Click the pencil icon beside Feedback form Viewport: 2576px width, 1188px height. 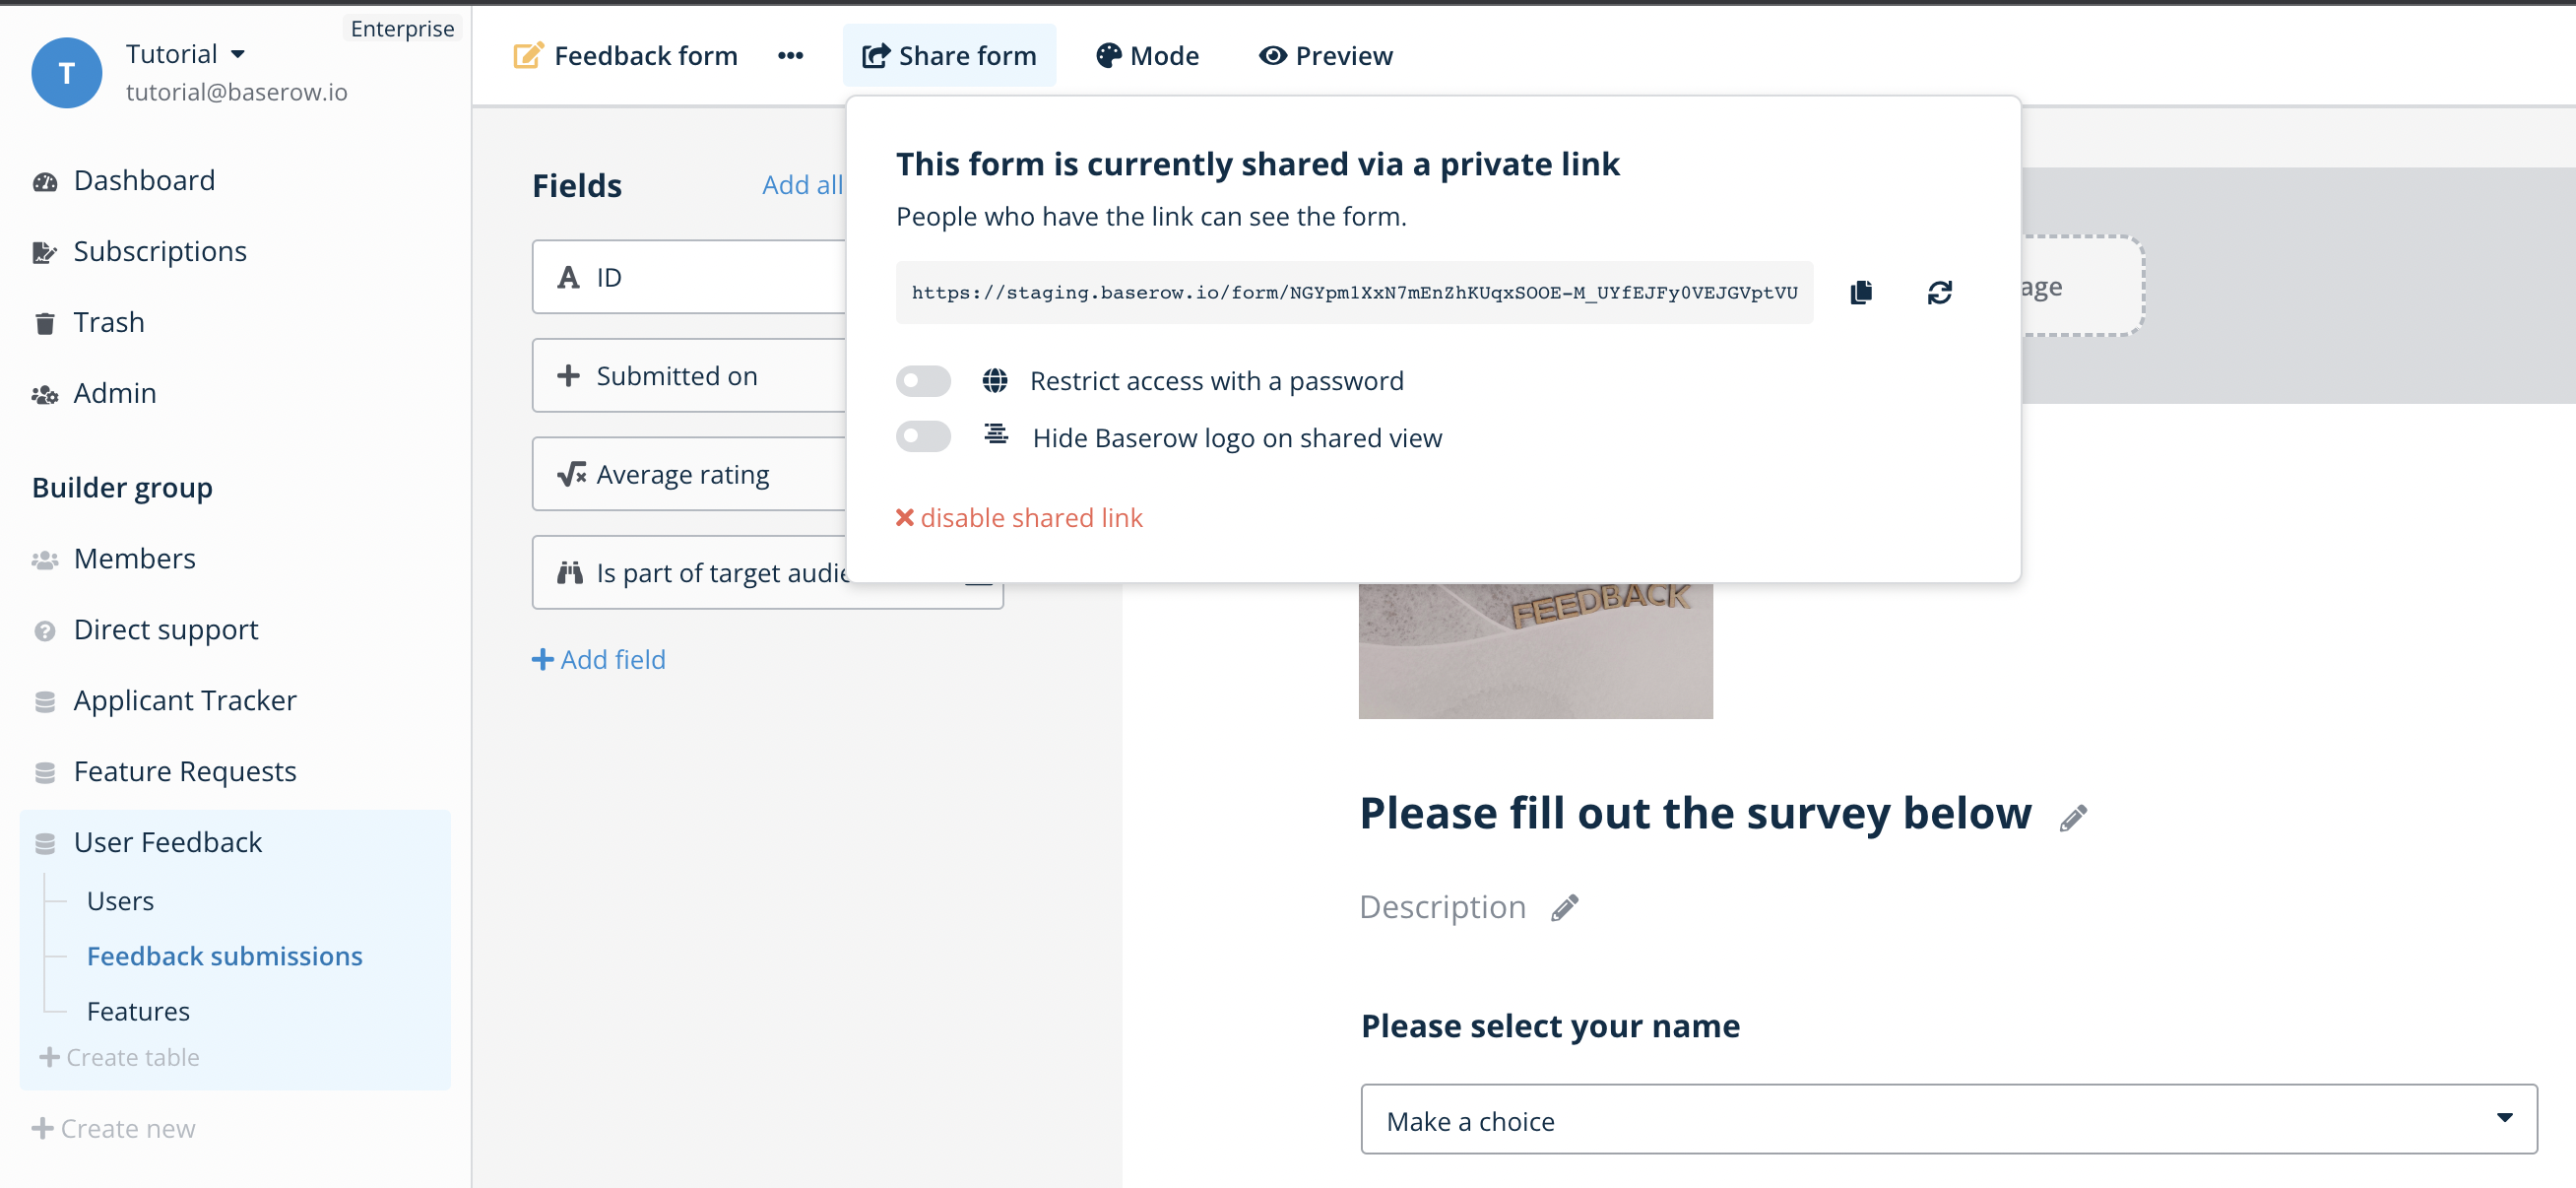pos(528,55)
